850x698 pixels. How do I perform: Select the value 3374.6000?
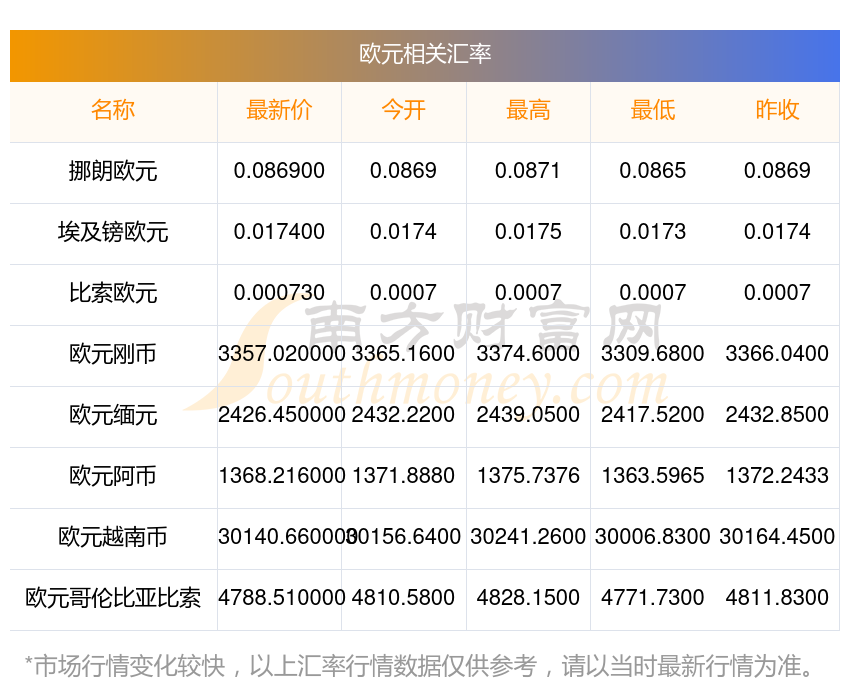[528, 354]
